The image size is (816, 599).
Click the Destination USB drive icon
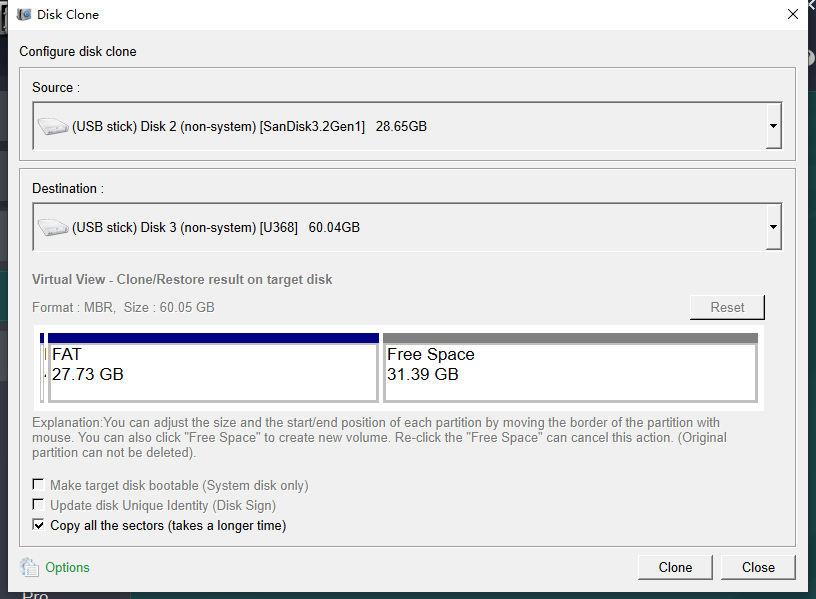(x=53, y=228)
